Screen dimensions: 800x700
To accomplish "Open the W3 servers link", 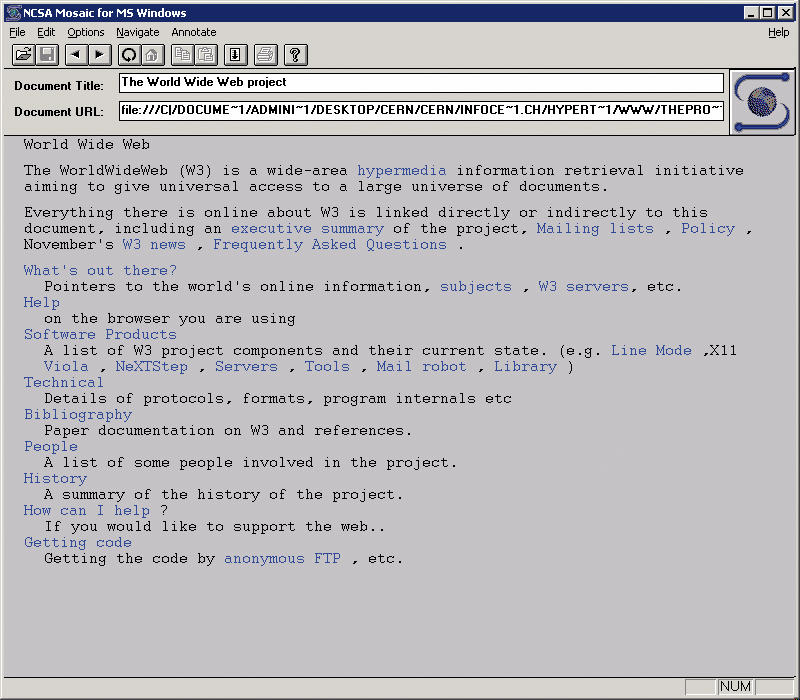I will pyautogui.click(x=583, y=287).
